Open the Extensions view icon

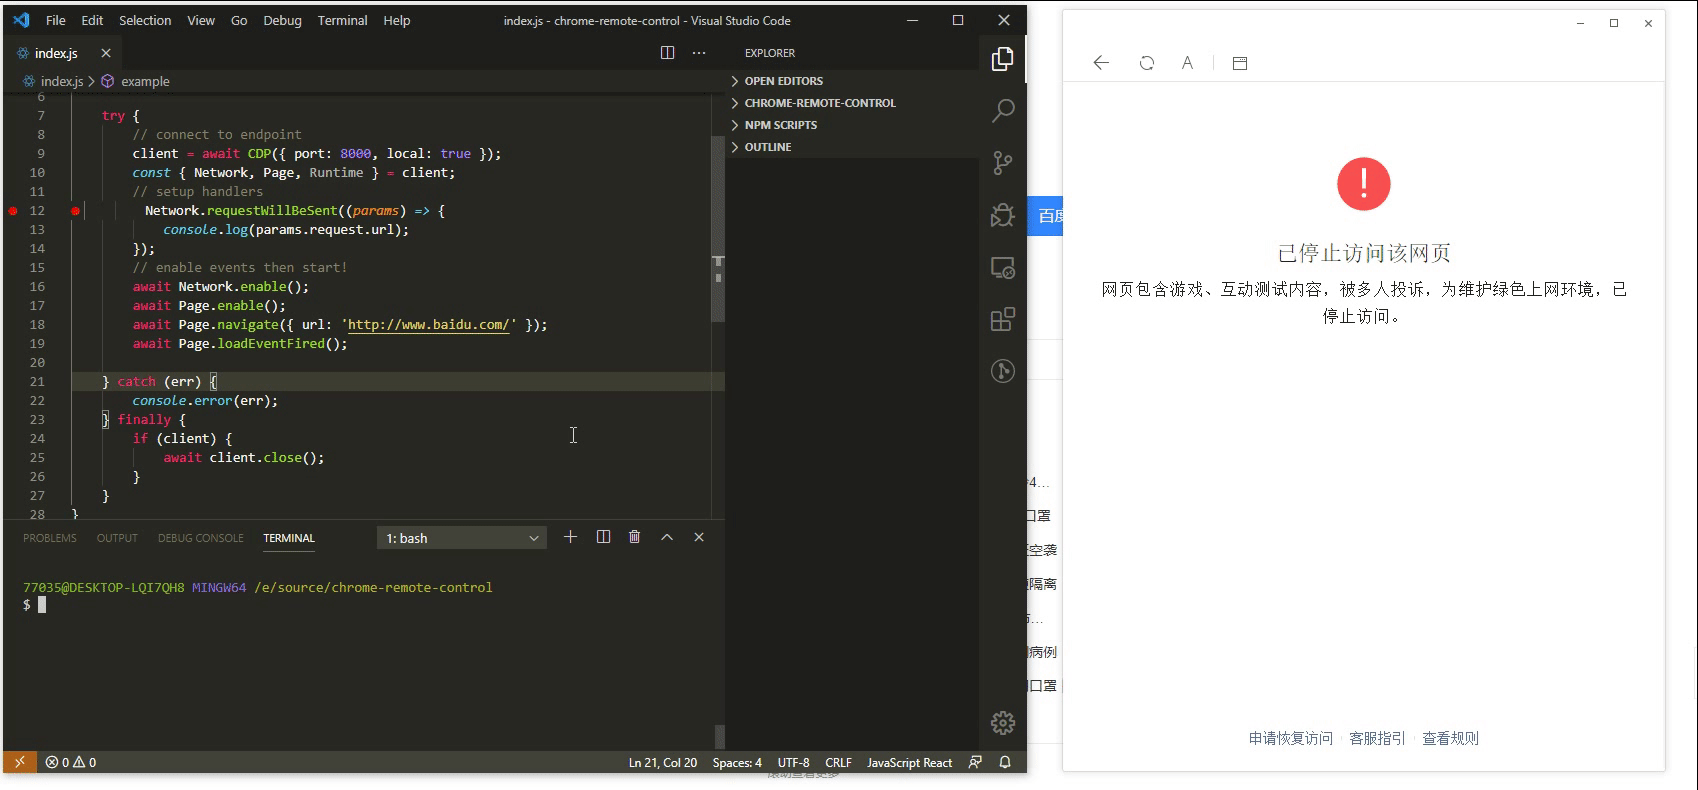click(1002, 319)
